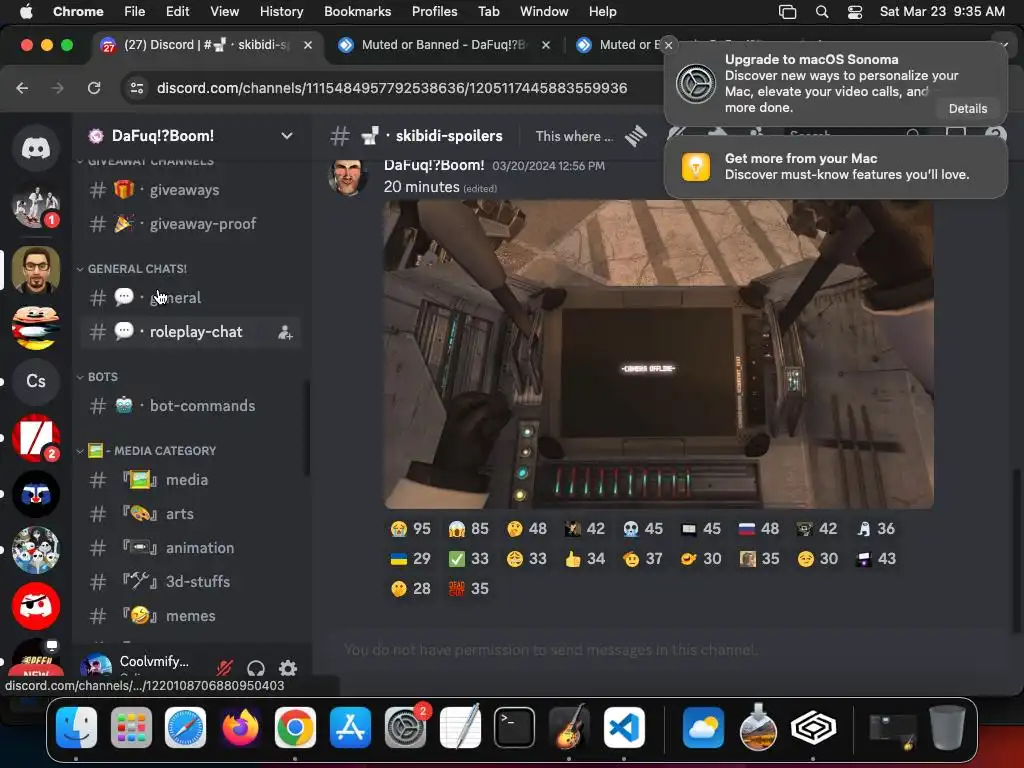The image size is (1024, 768).
Task: Toggle deafen headphones in user panel
Action: 256,667
